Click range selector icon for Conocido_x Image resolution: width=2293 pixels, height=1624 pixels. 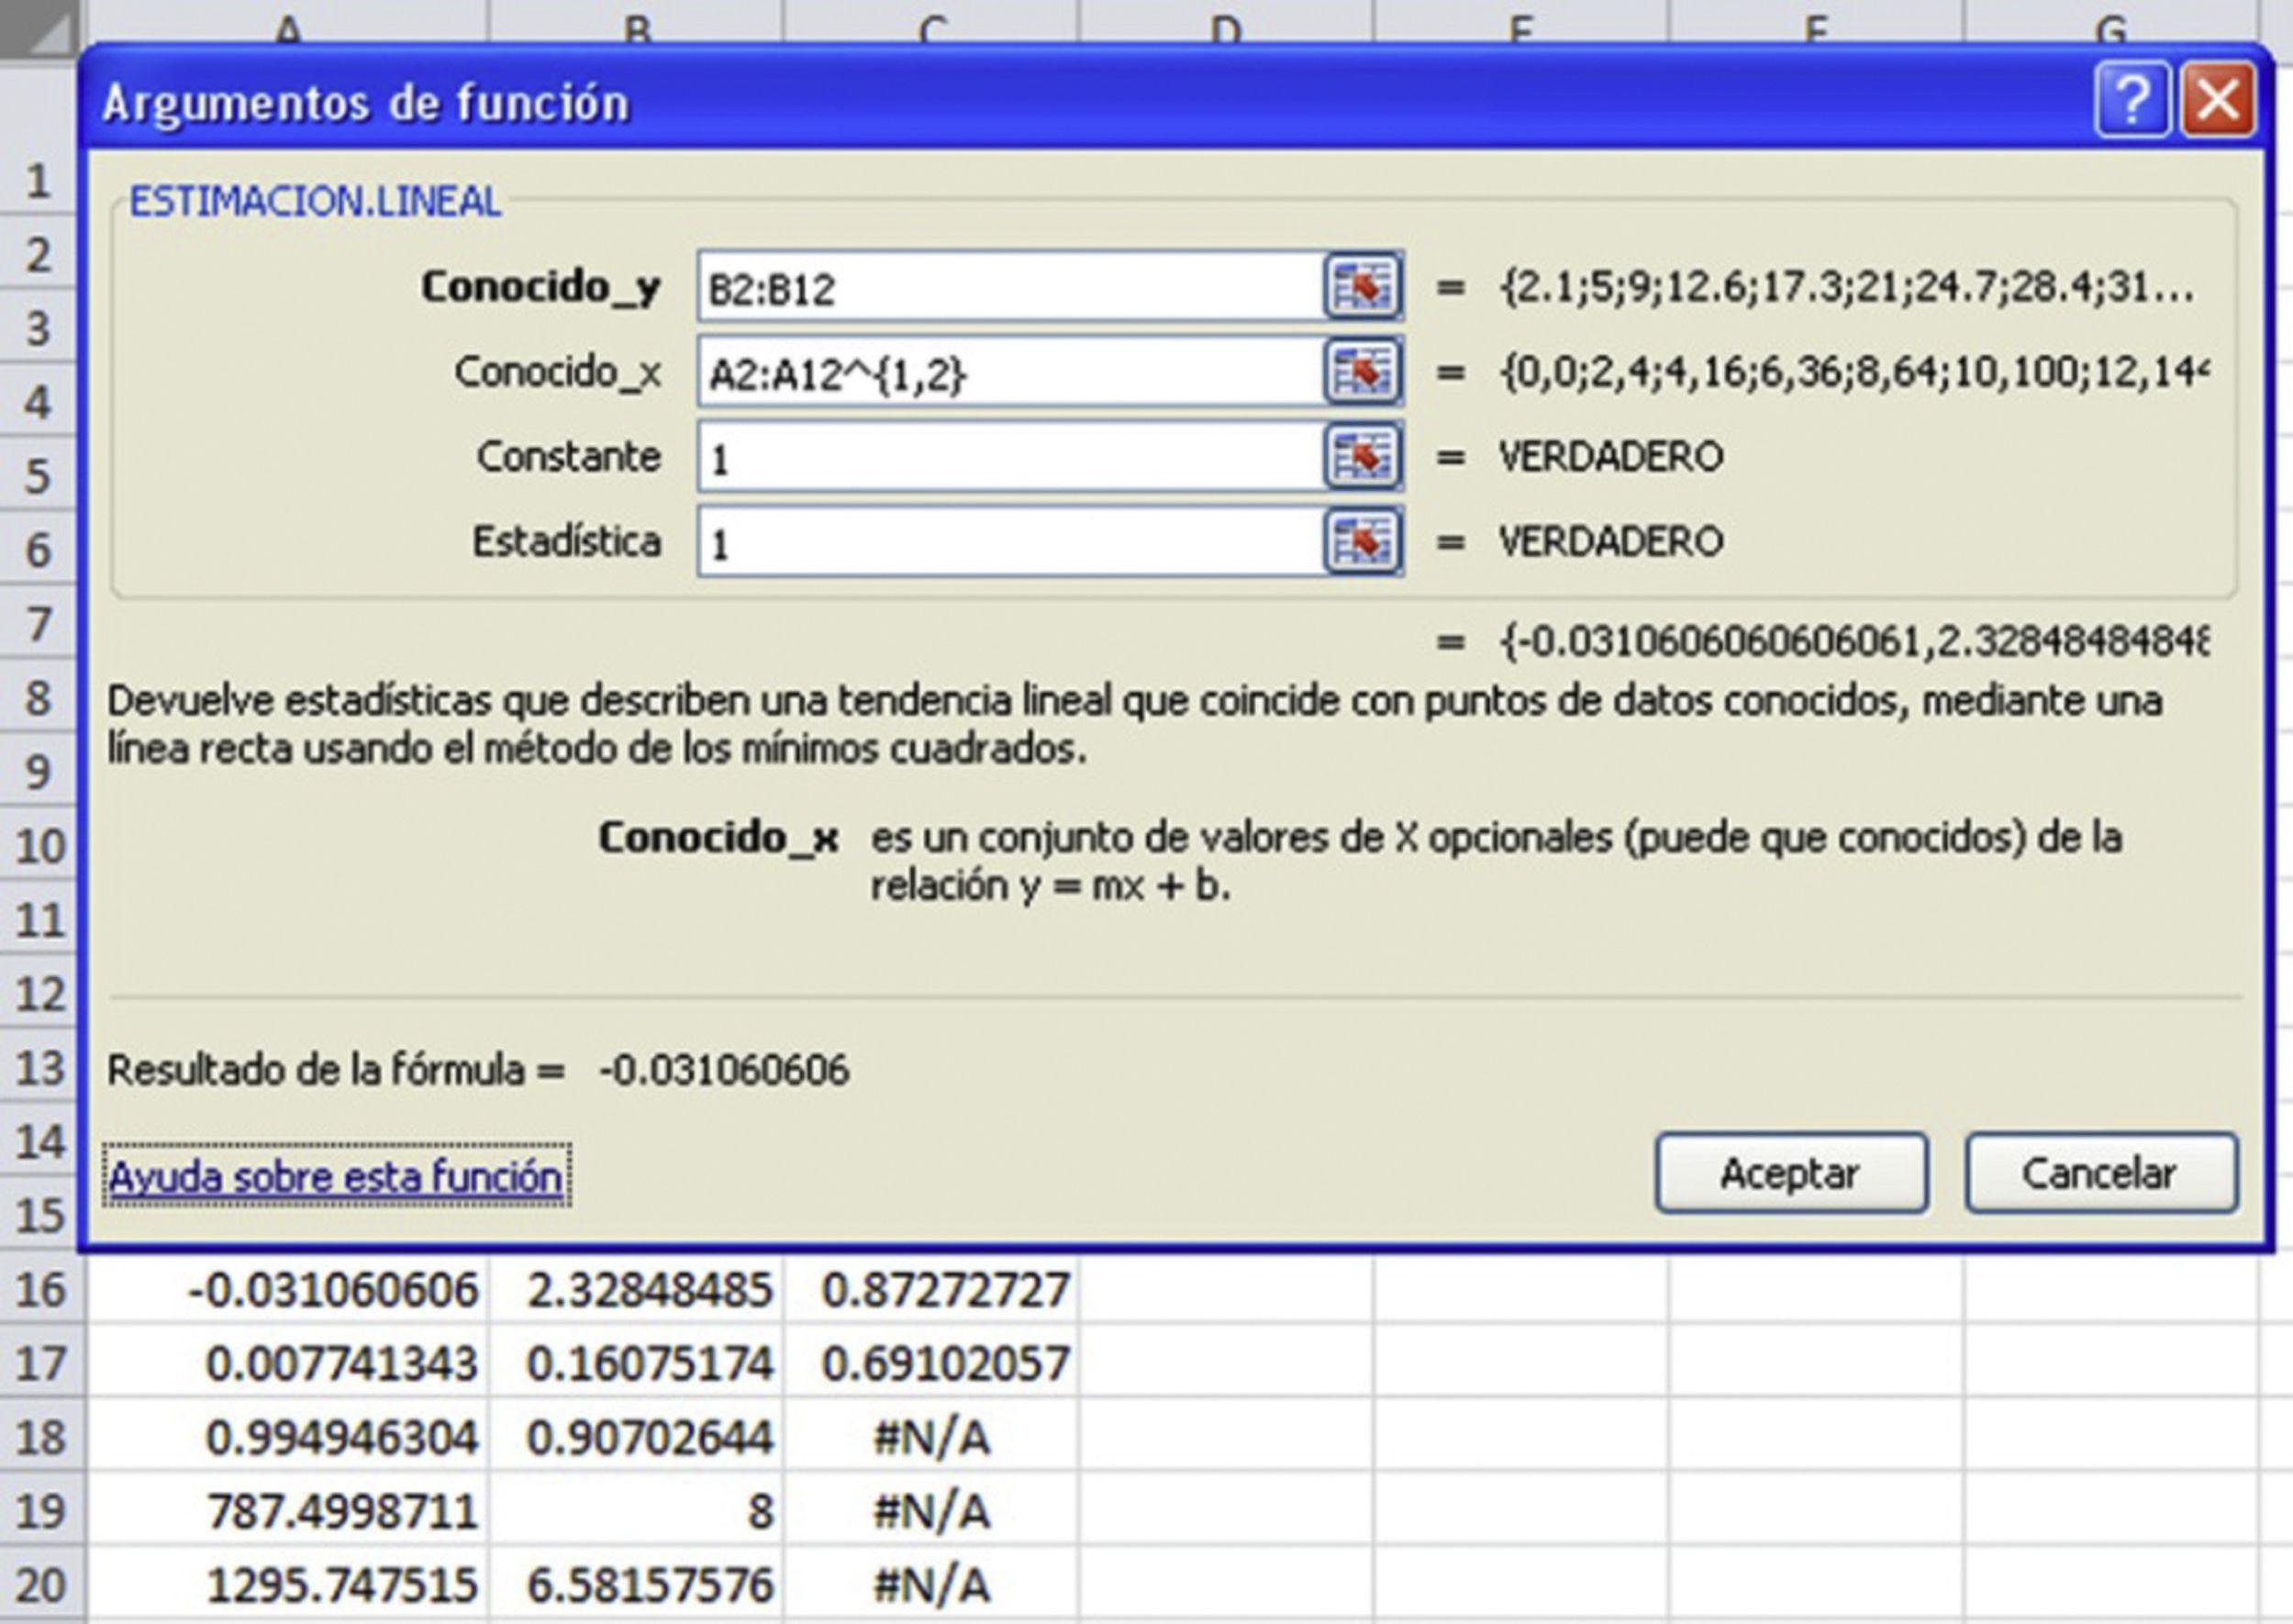coord(1361,372)
